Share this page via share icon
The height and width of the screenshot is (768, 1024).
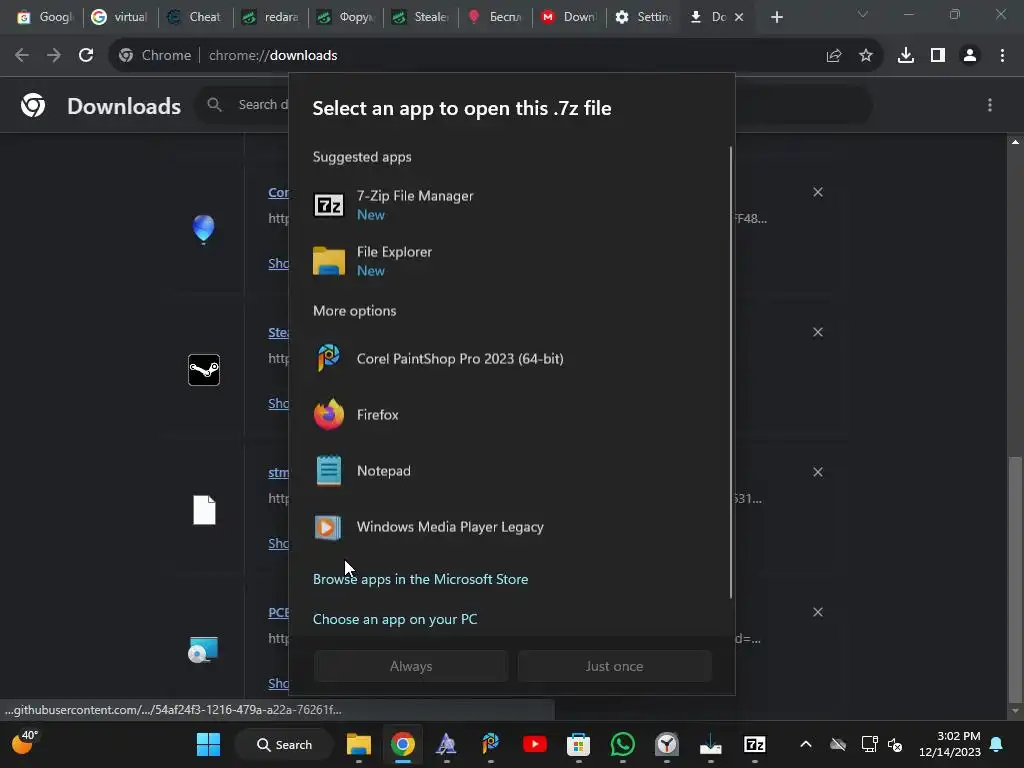pyautogui.click(x=834, y=56)
